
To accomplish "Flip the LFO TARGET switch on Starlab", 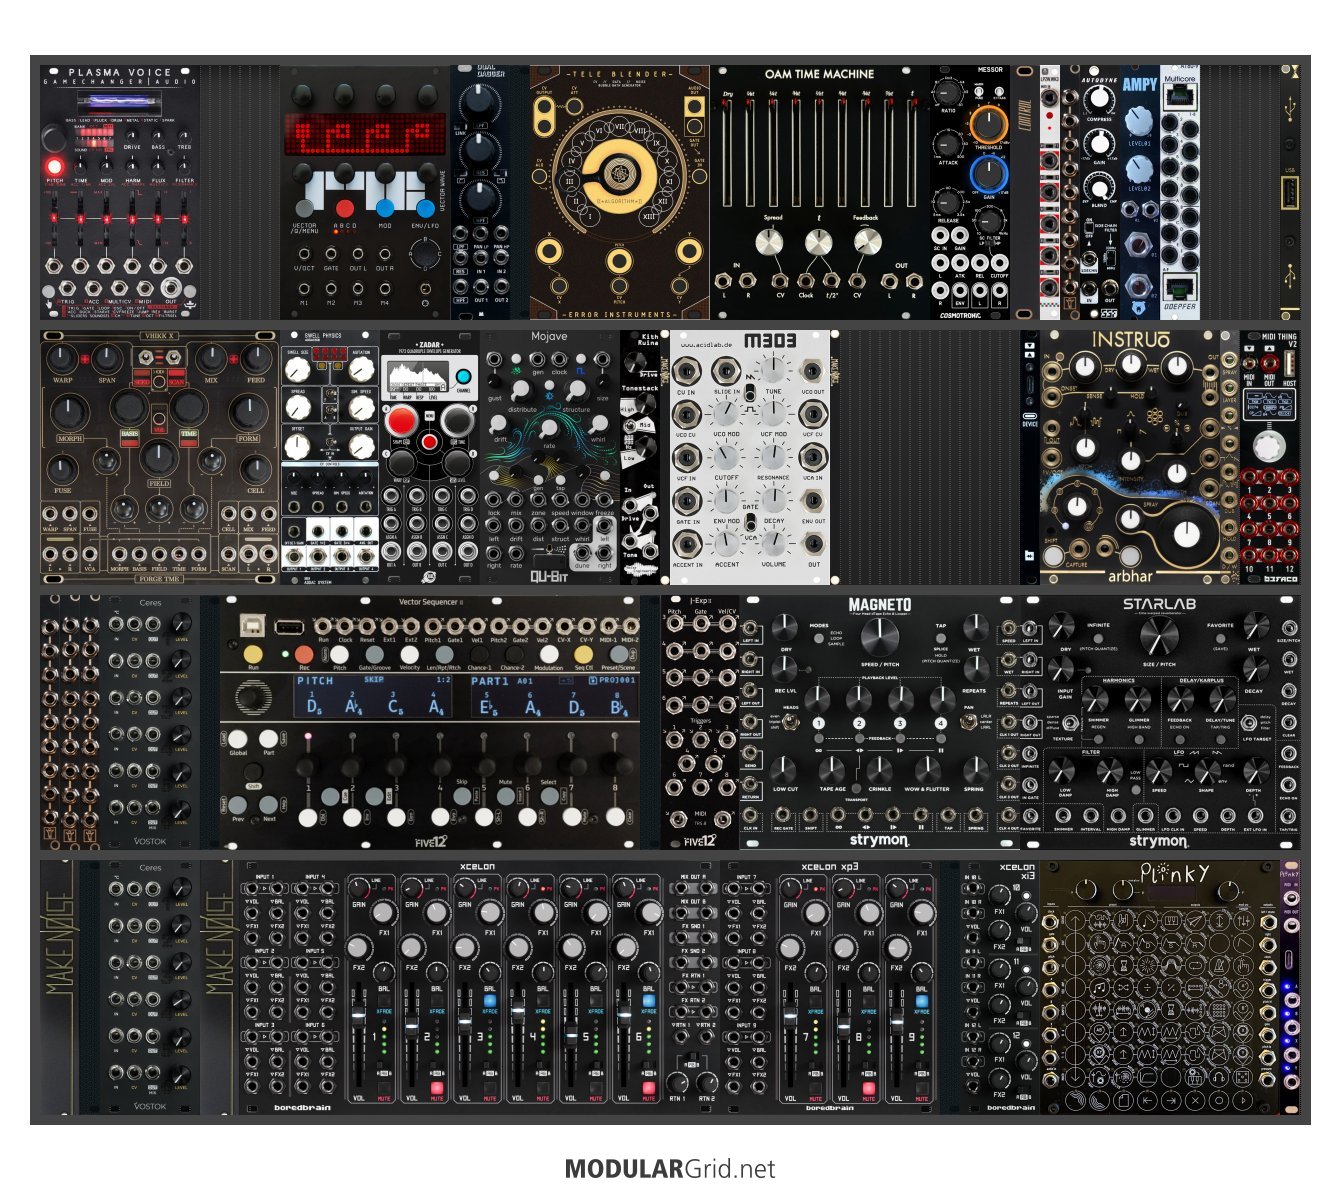I will [x=1250, y=722].
